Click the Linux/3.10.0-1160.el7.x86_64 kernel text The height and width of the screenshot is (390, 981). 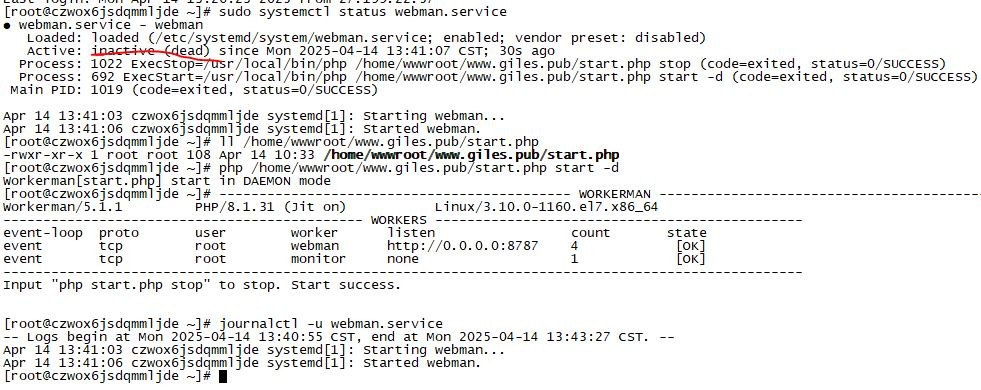click(x=546, y=207)
